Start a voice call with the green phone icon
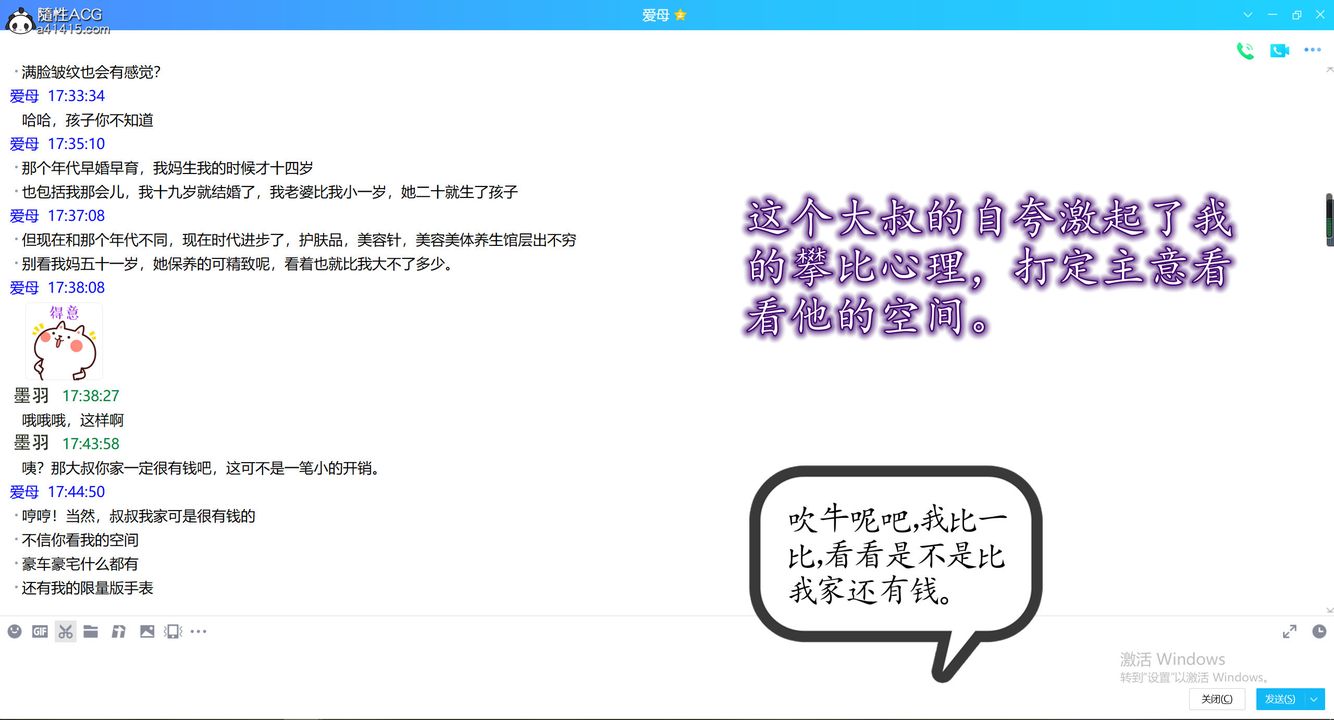 tap(1245, 50)
